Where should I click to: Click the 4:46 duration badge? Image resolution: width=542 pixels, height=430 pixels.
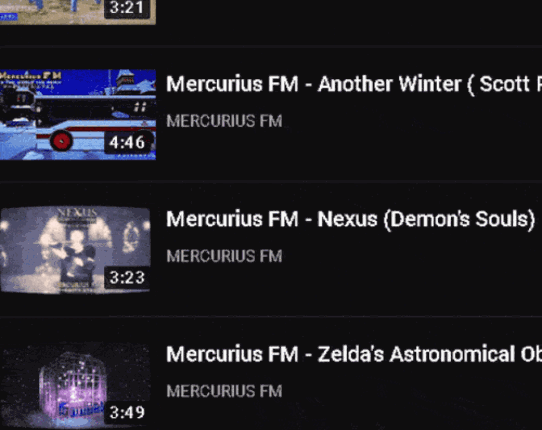[127, 142]
